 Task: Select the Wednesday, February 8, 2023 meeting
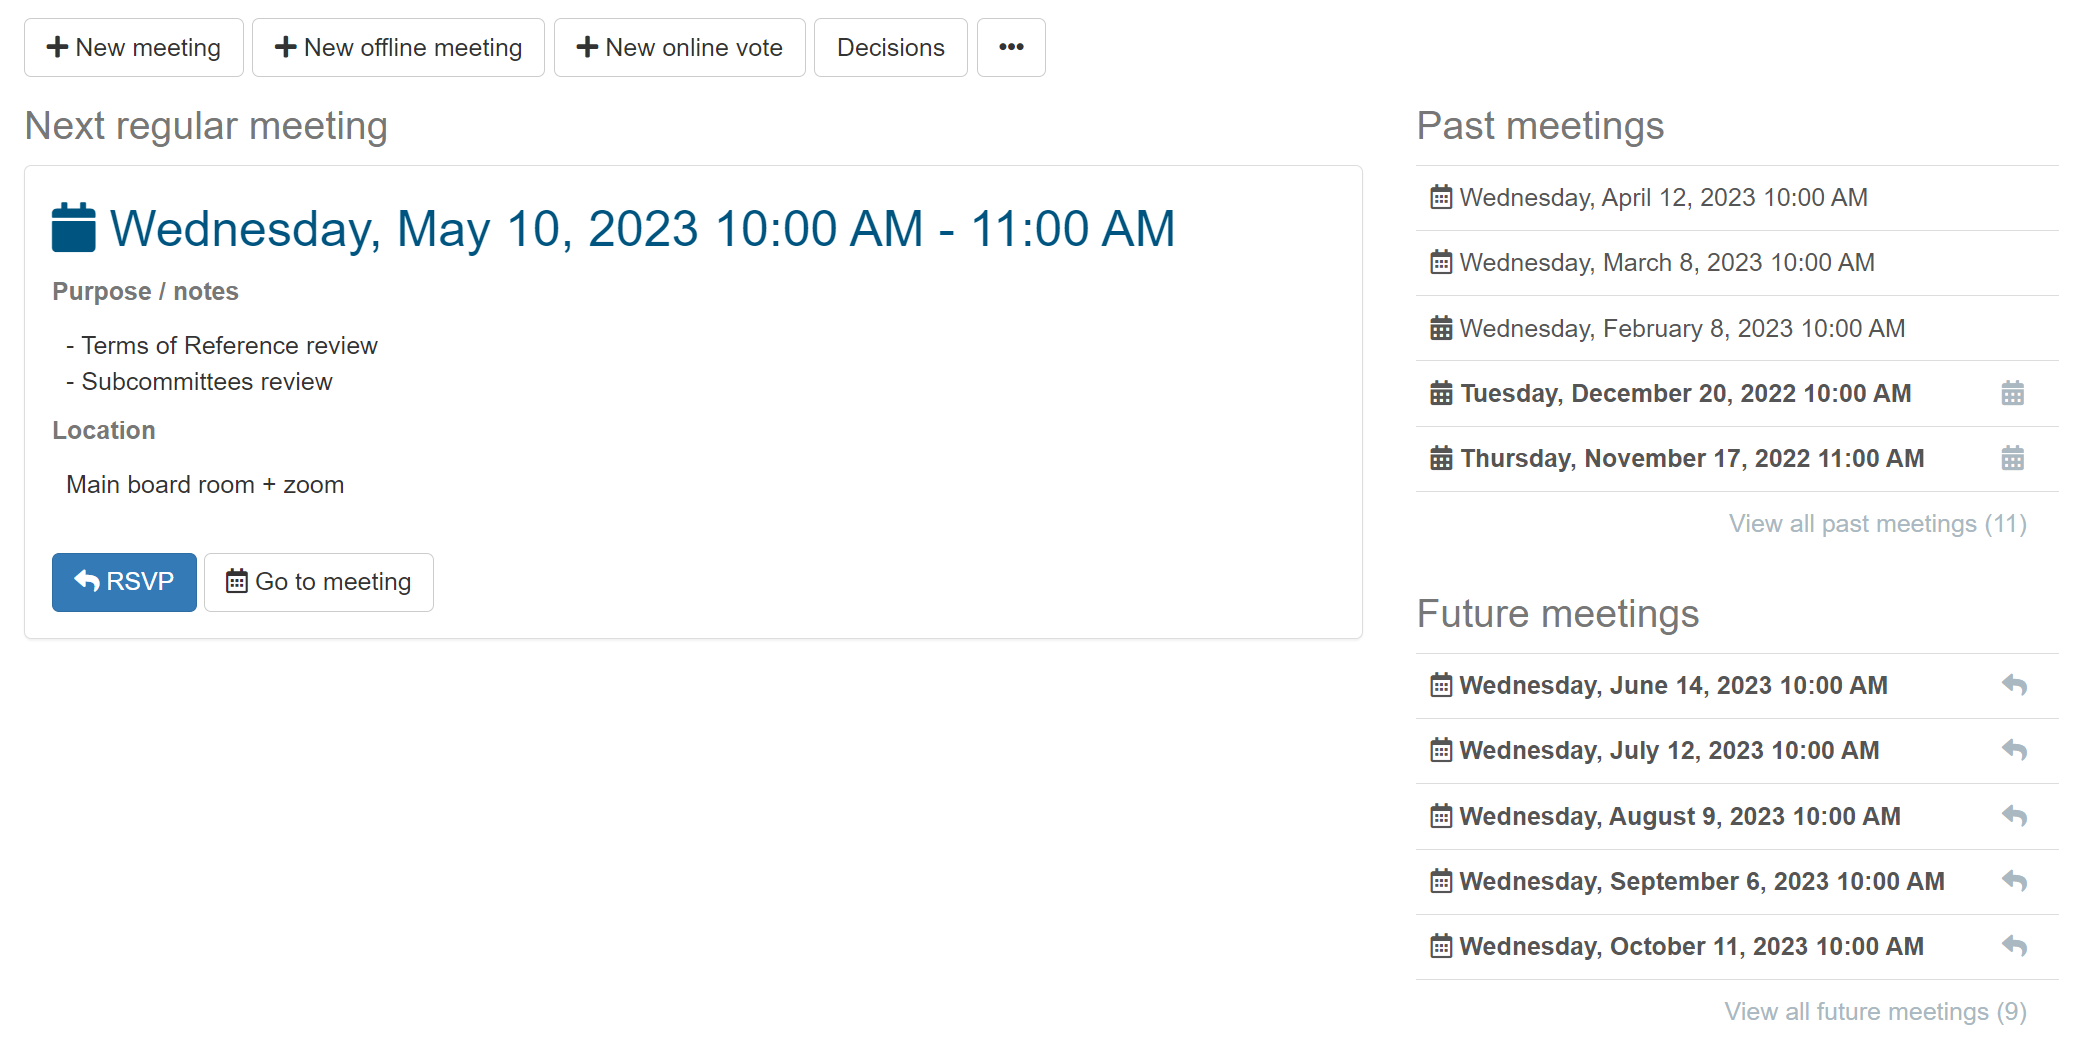[x=1682, y=329]
